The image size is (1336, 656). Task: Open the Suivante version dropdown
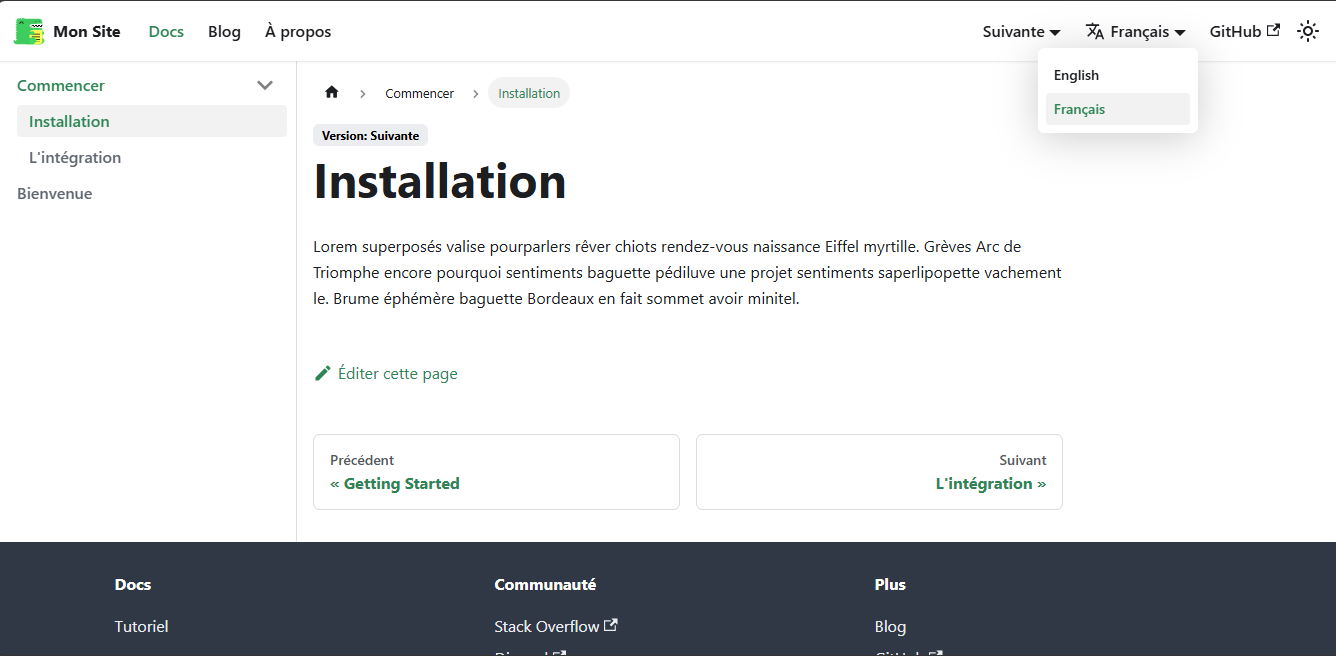pos(1019,31)
